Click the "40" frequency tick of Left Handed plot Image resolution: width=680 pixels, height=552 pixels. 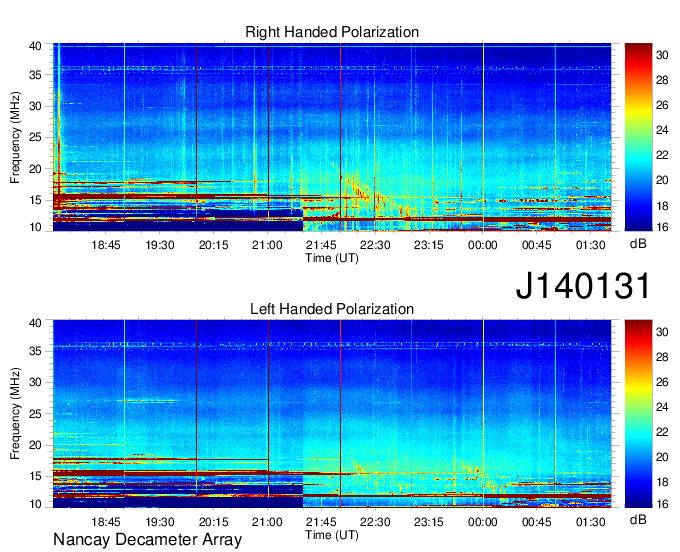point(35,323)
